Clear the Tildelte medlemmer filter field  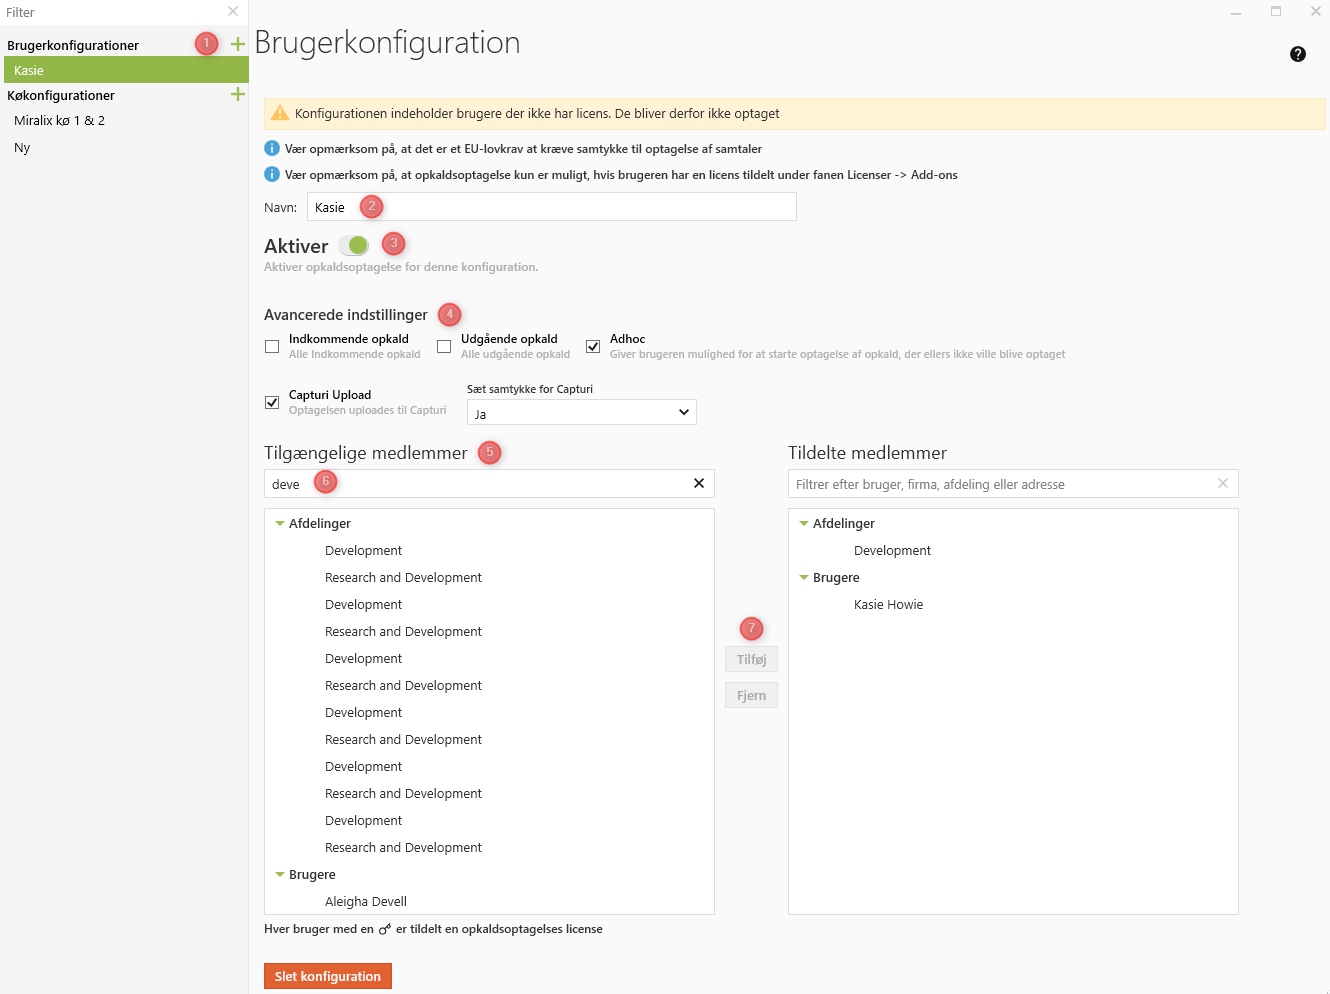coord(1223,483)
